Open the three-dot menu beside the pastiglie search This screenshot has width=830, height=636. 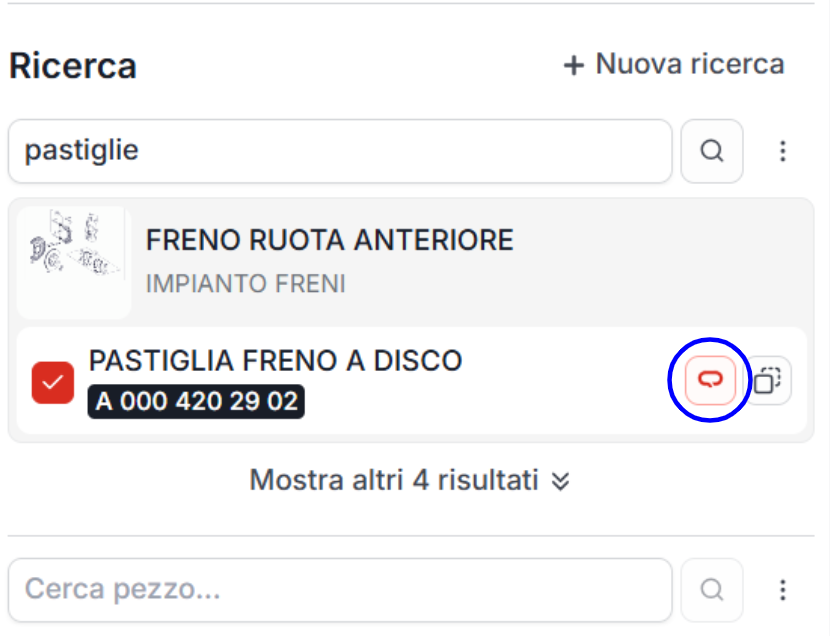tap(781, 151)
